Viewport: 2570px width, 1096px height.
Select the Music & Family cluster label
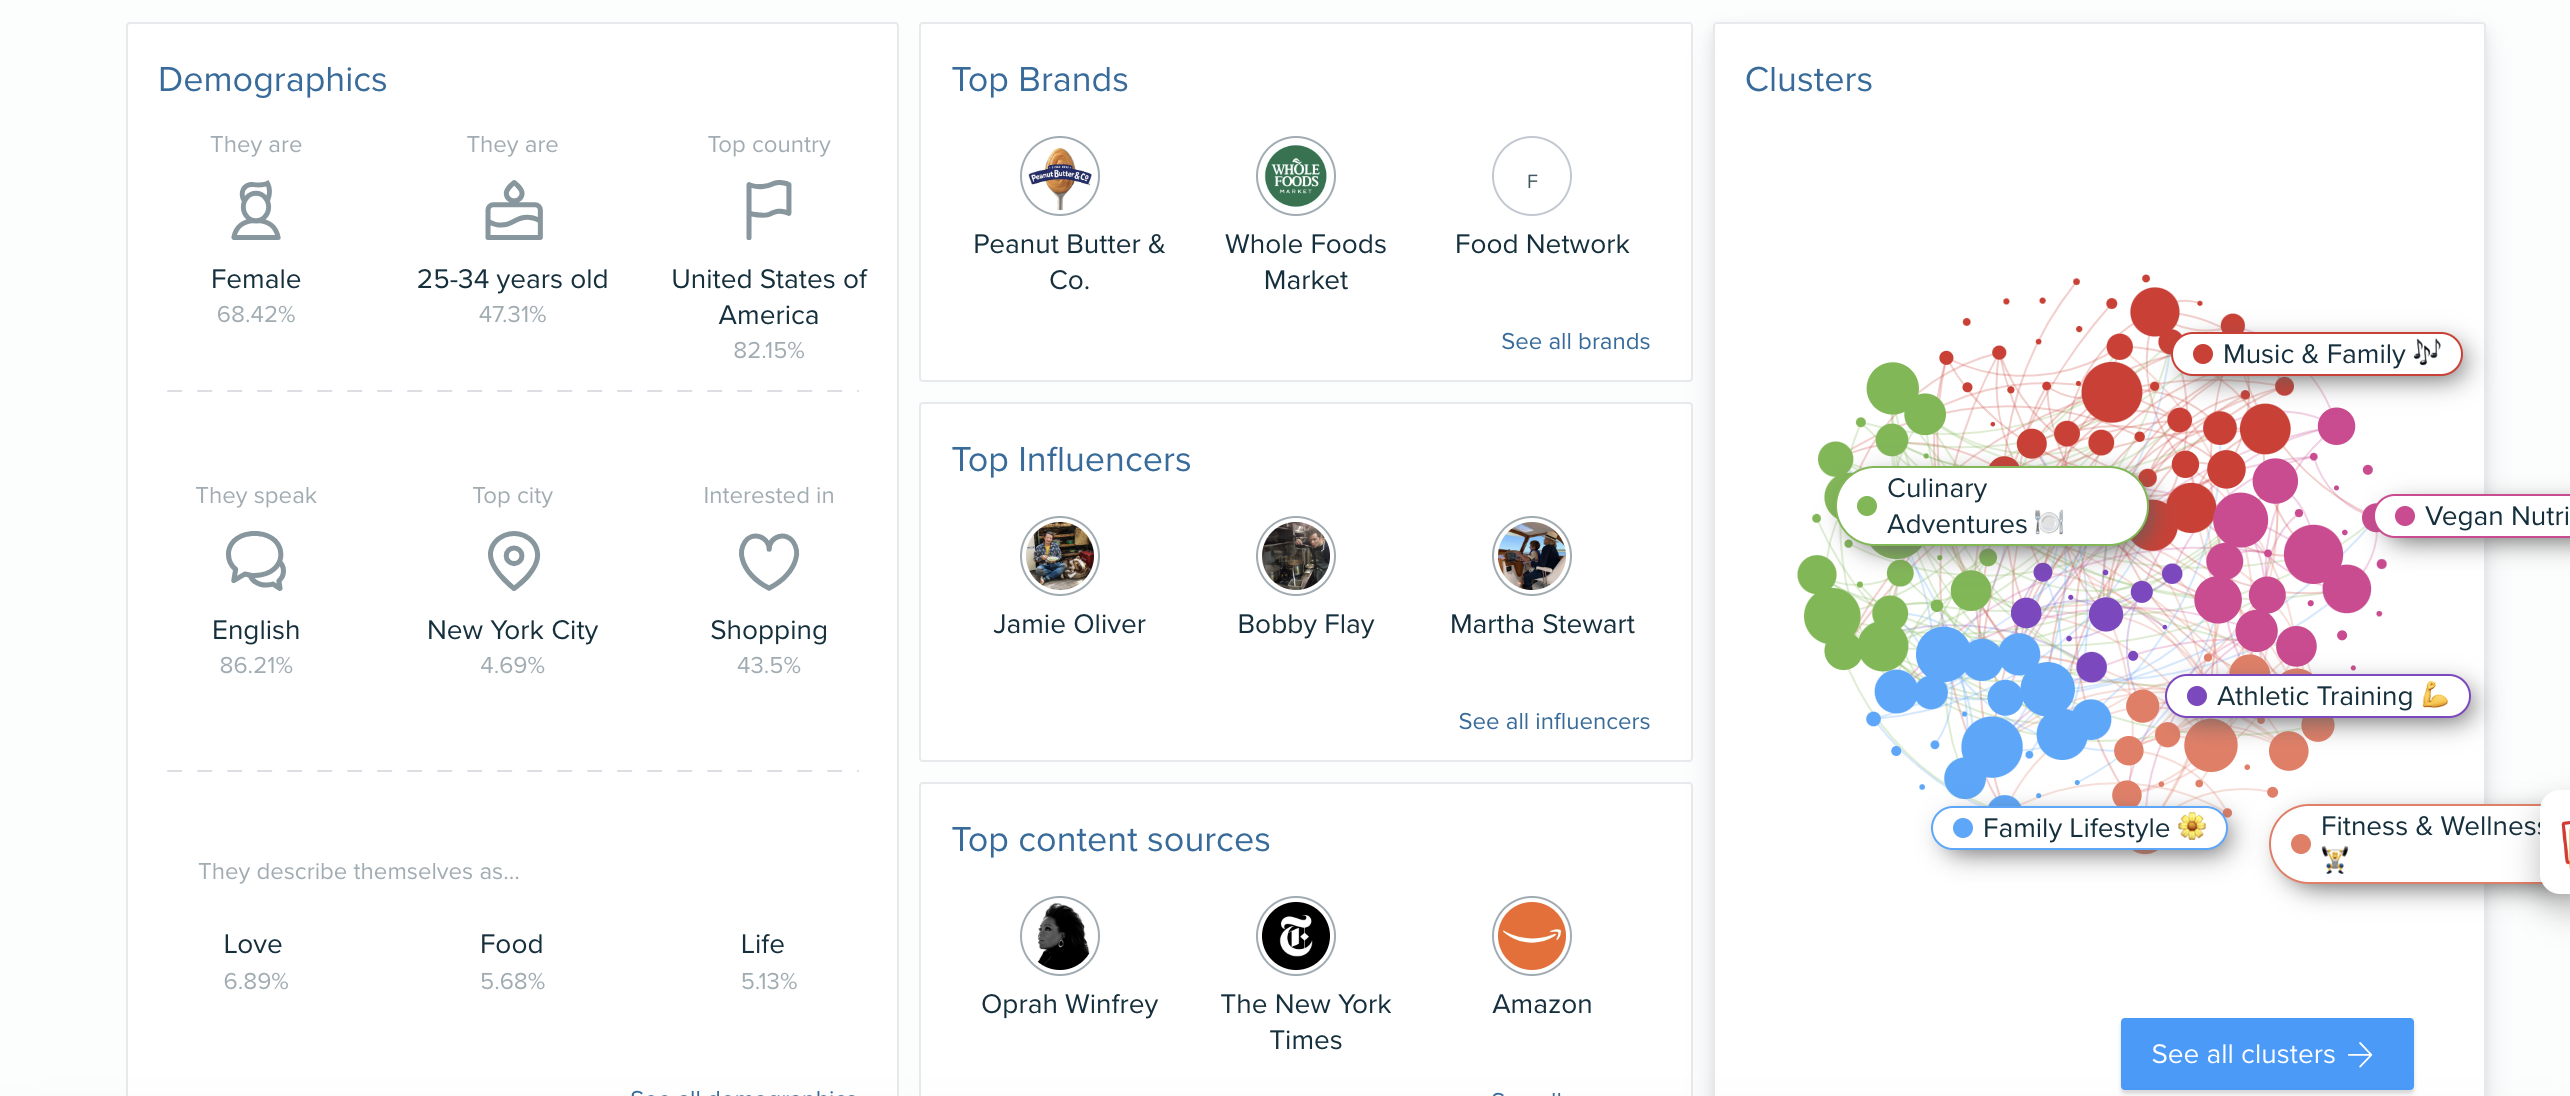click(x=2316, y=354)
